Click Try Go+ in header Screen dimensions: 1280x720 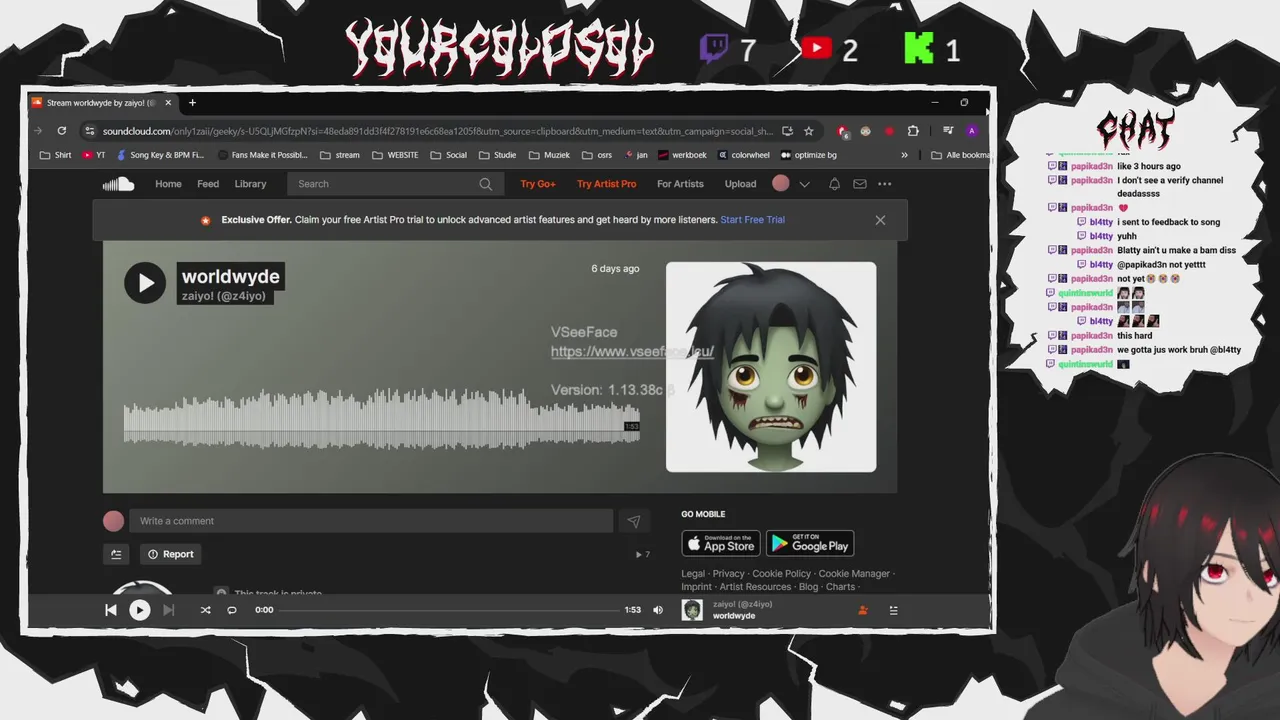[538, 184]
